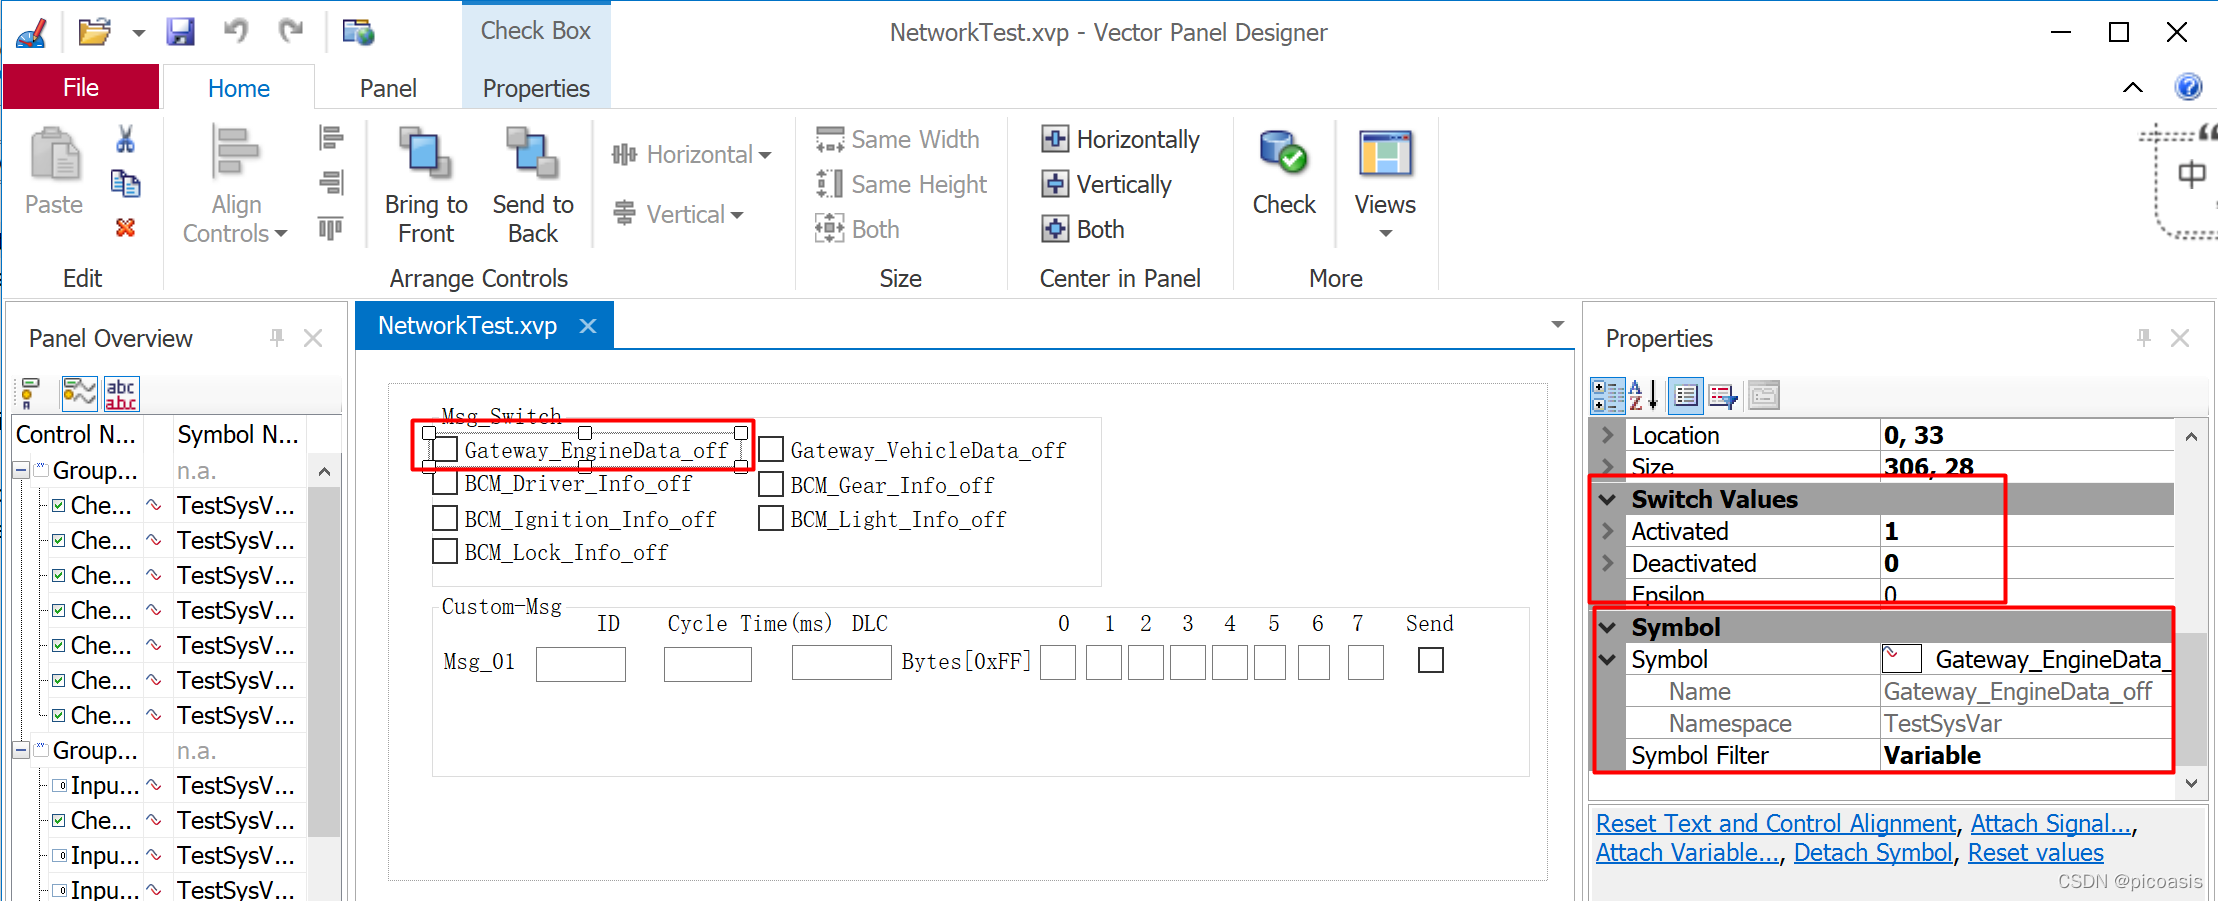Apply Same Height sizing
Viewport: 2218px width, 901px height.
pyautogui.click(x=902, y=184)
